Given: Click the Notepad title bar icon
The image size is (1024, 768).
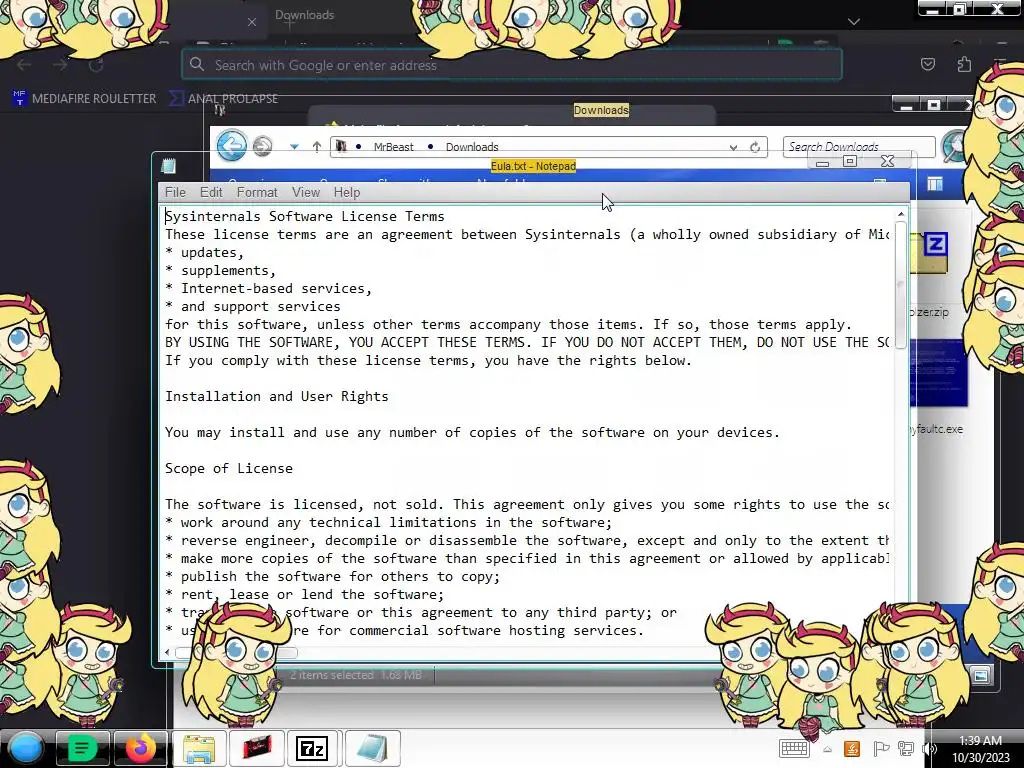Looking at the screenshot, I should pos(168,166).
